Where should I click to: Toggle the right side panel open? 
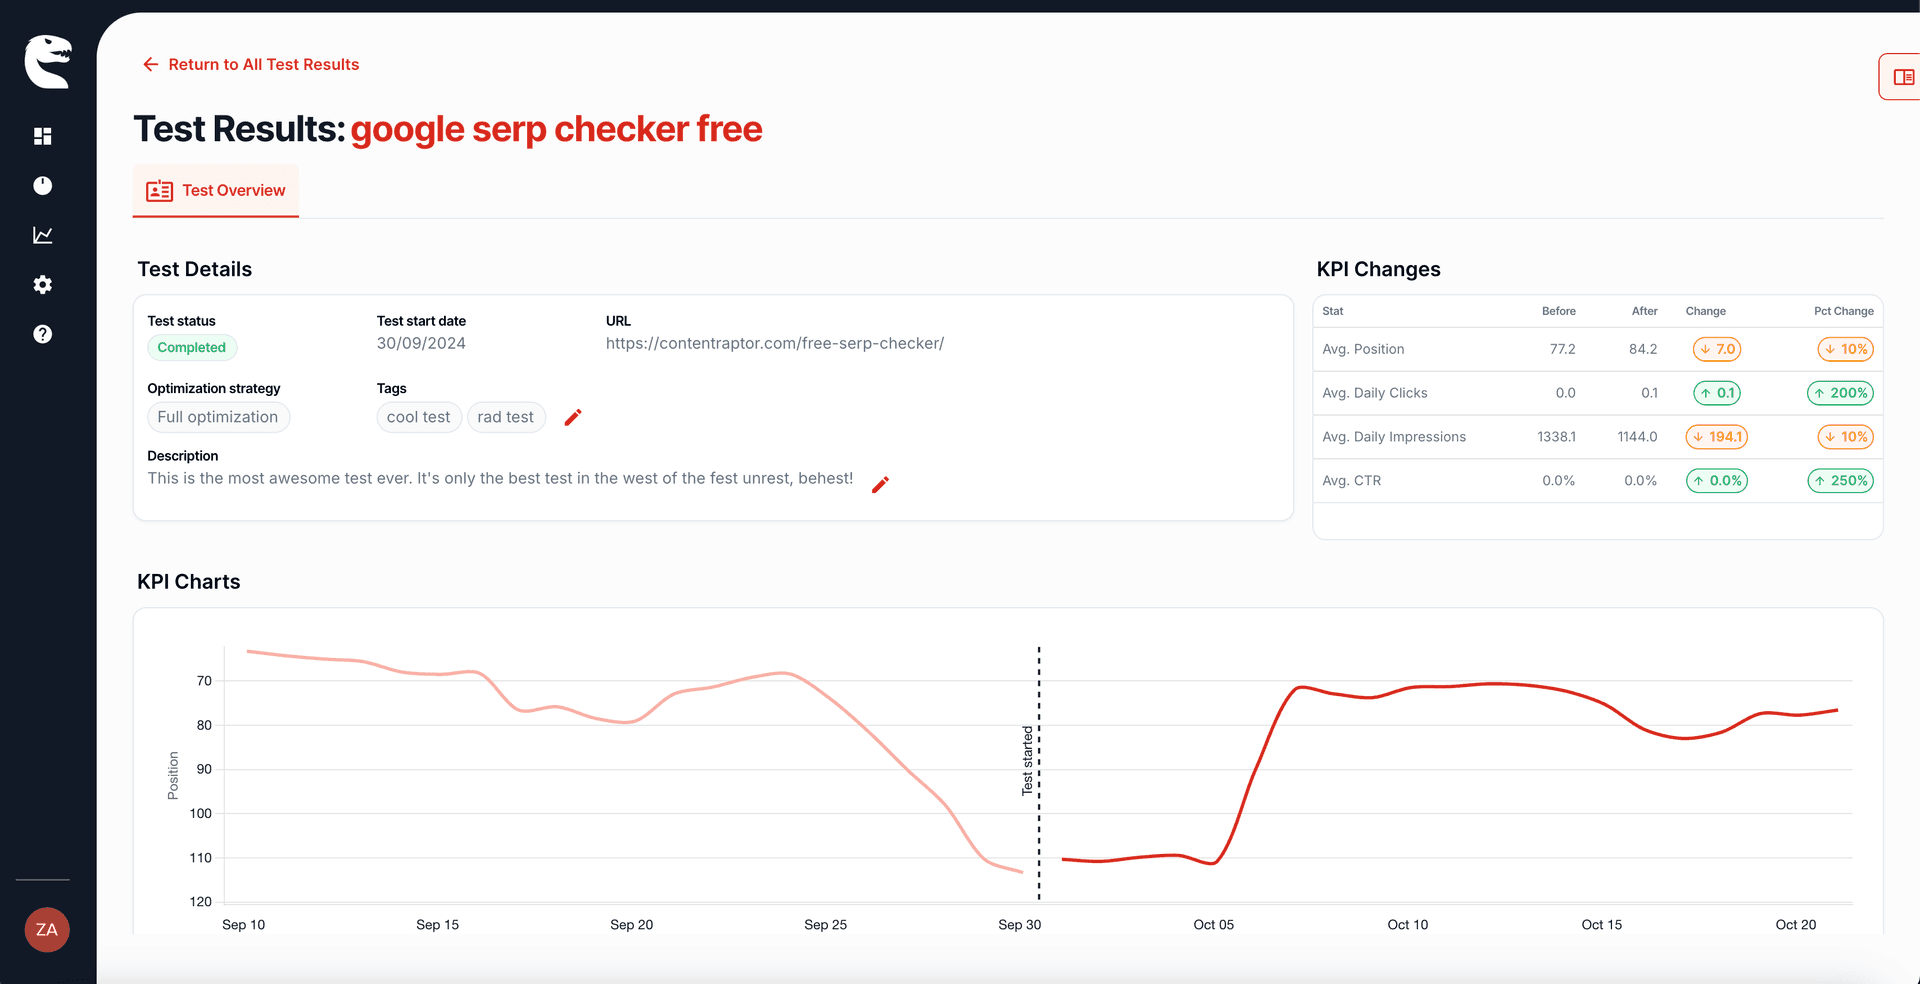click(x=1901, y=77)
